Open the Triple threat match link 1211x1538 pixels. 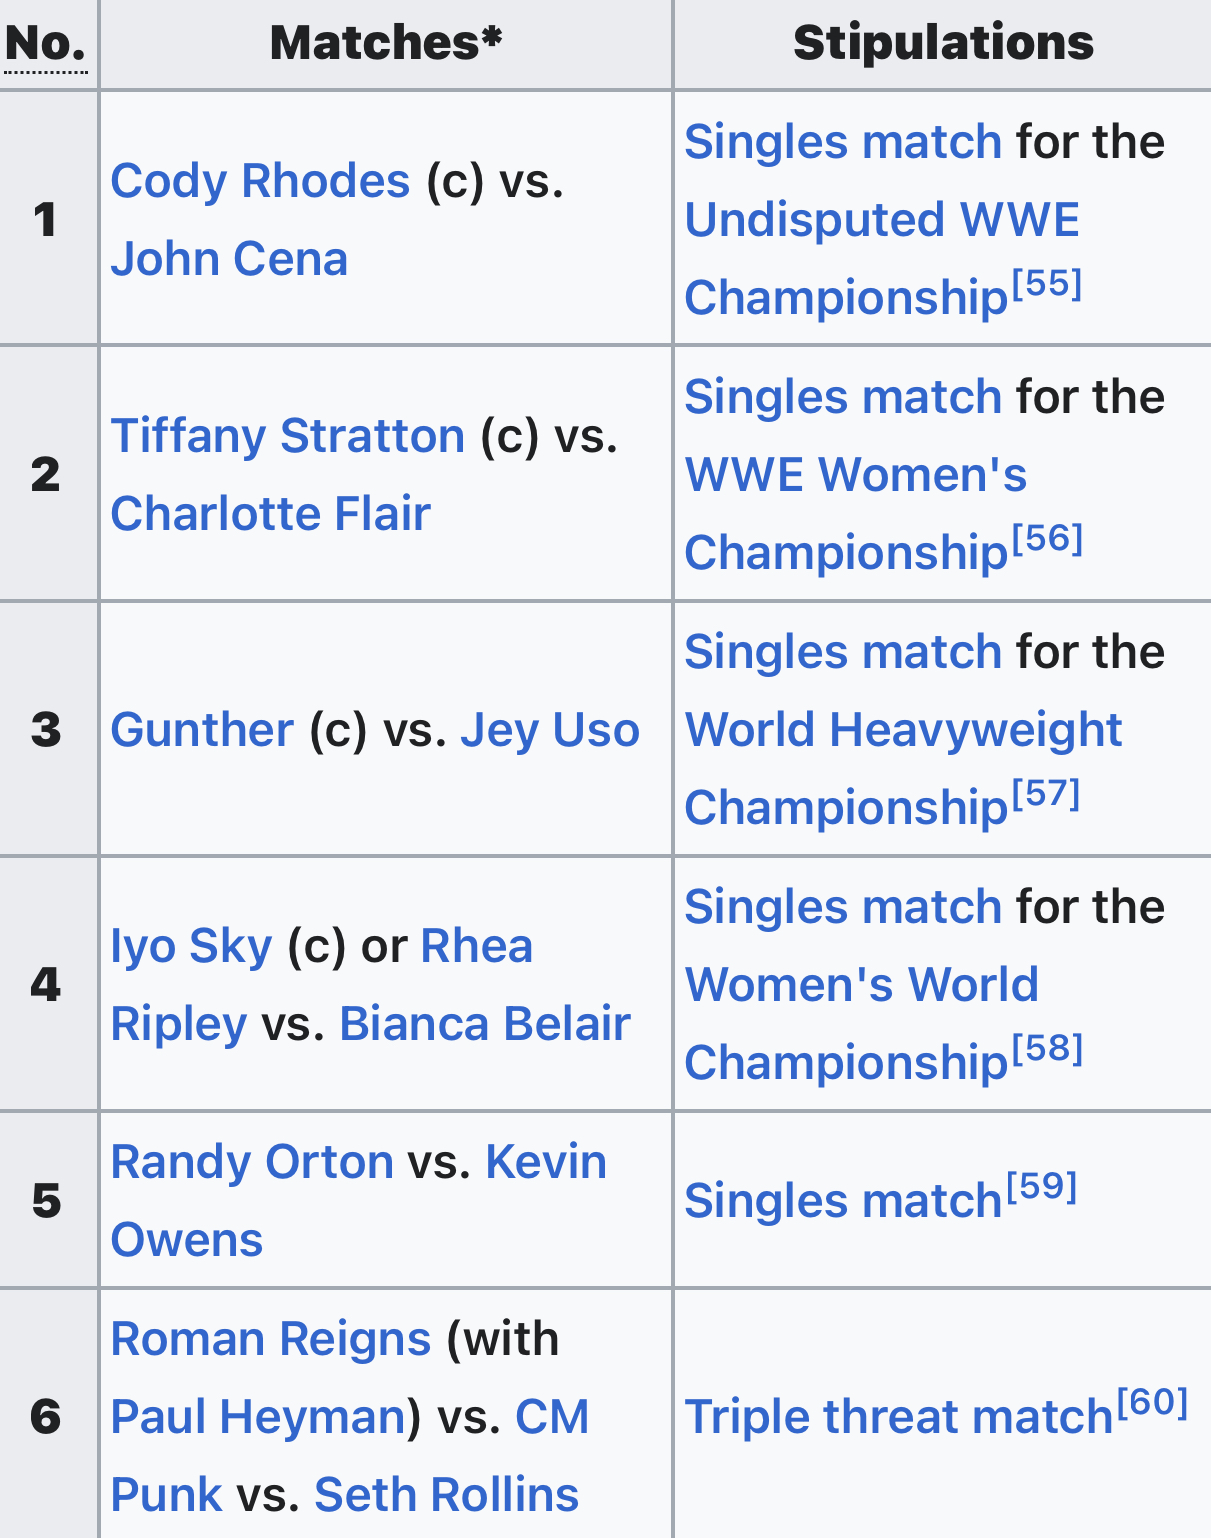[899, 1417]
